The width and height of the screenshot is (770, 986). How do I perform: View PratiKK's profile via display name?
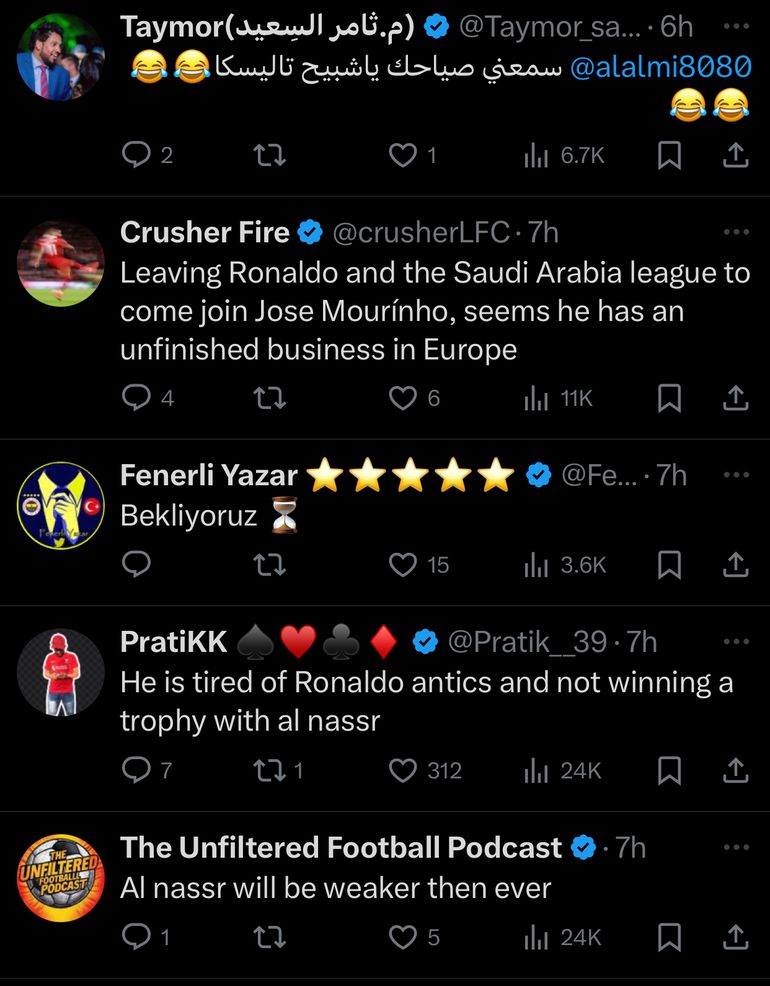point(174,641)
